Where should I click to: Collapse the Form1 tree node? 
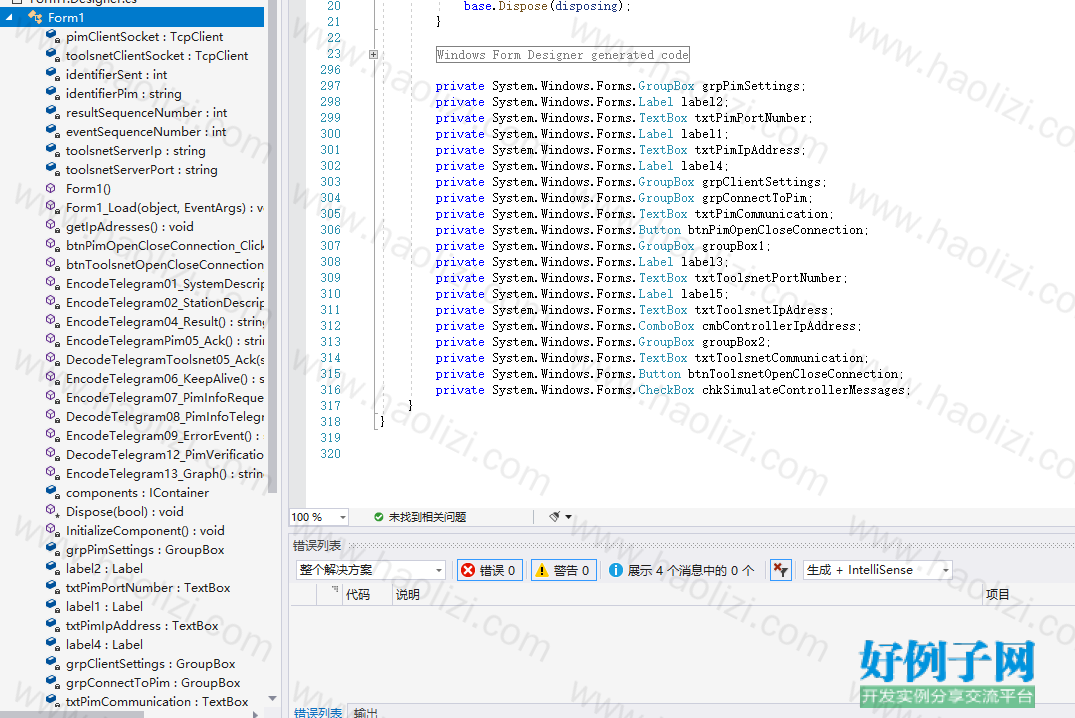(x=9, y=17)
